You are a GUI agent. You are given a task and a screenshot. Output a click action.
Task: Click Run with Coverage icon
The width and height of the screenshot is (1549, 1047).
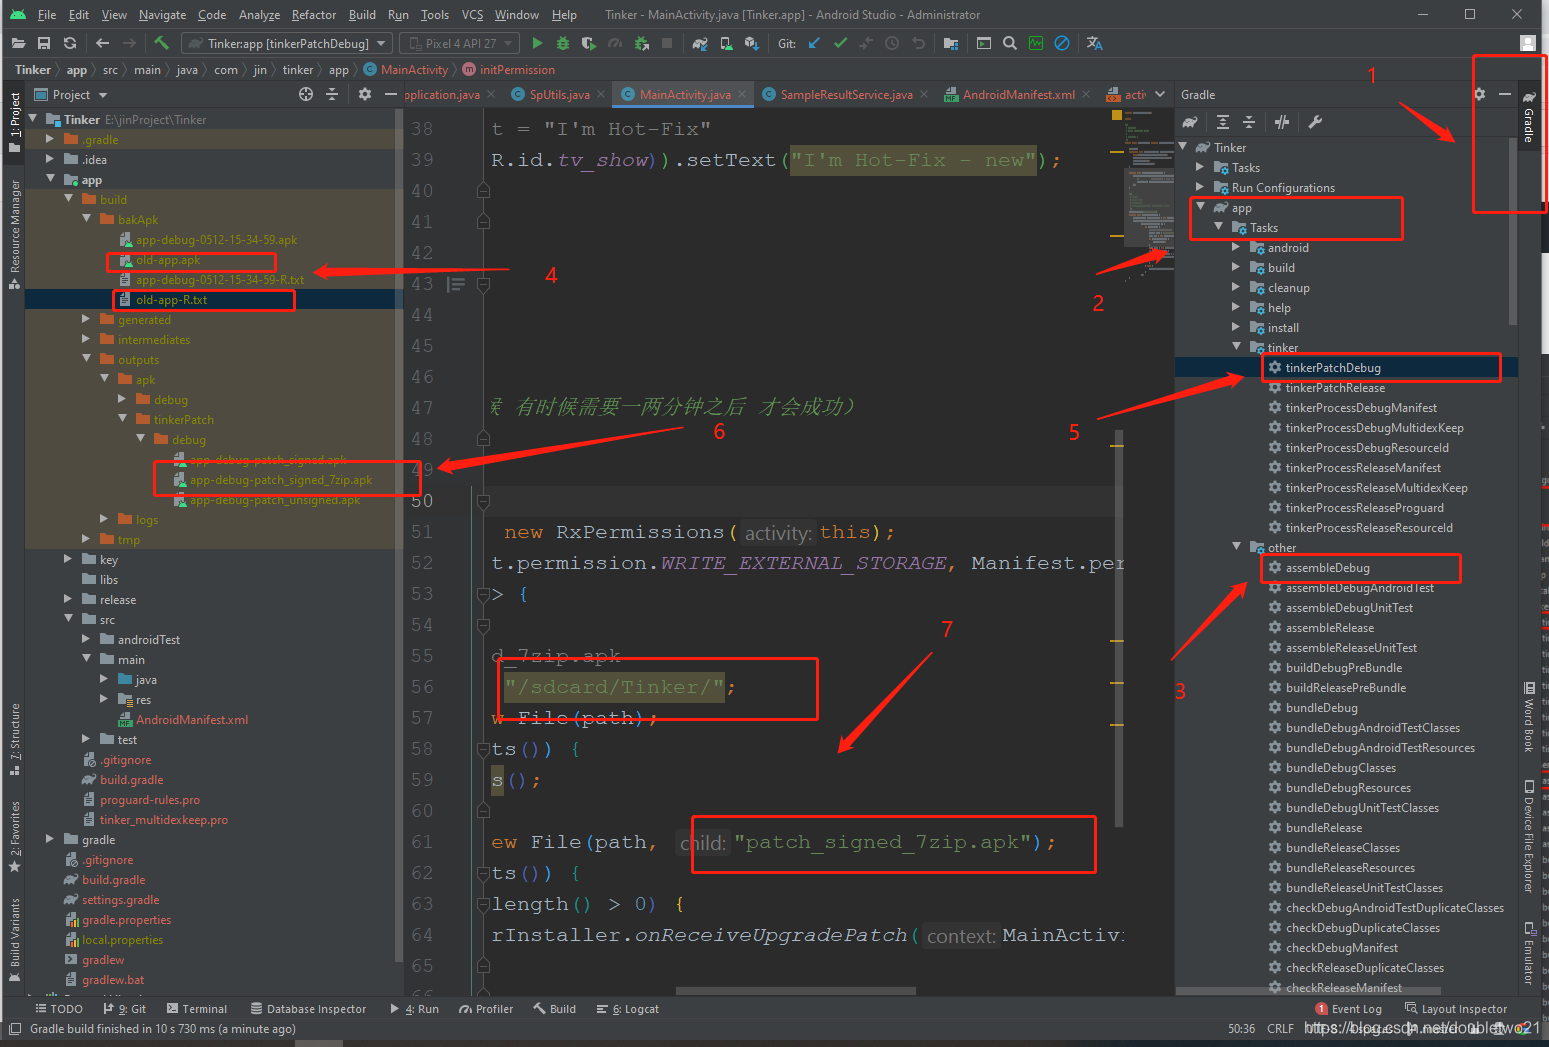[x=589, y=43]
